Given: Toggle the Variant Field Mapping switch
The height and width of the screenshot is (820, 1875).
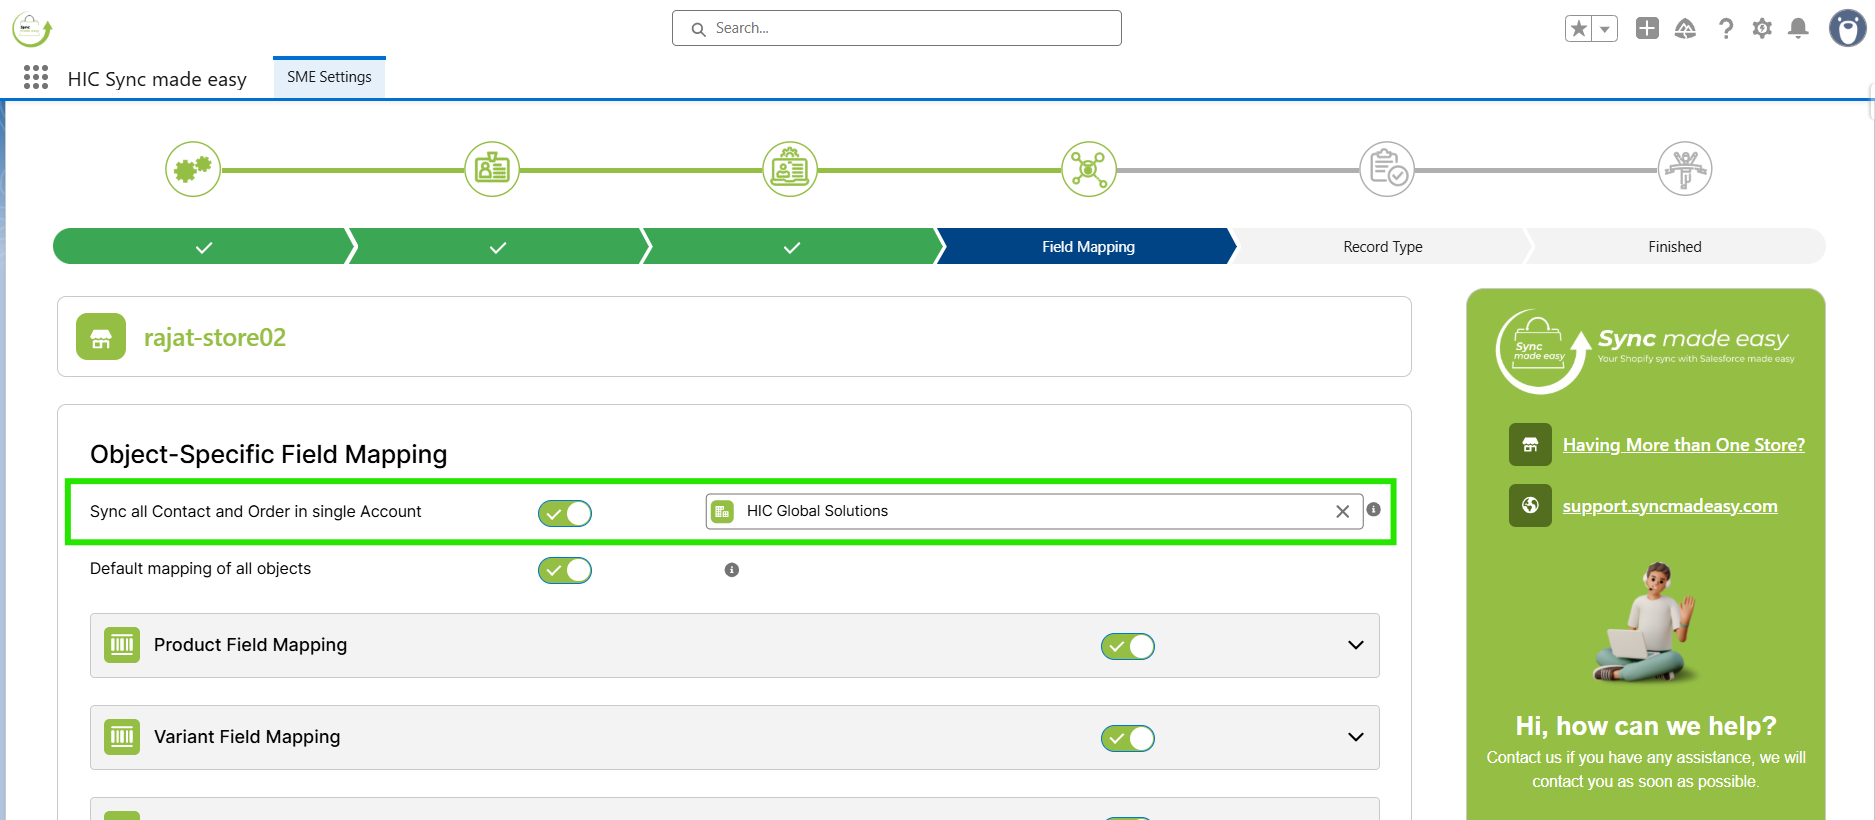Looking at the screenshot, I should [x=1128, y=738].
